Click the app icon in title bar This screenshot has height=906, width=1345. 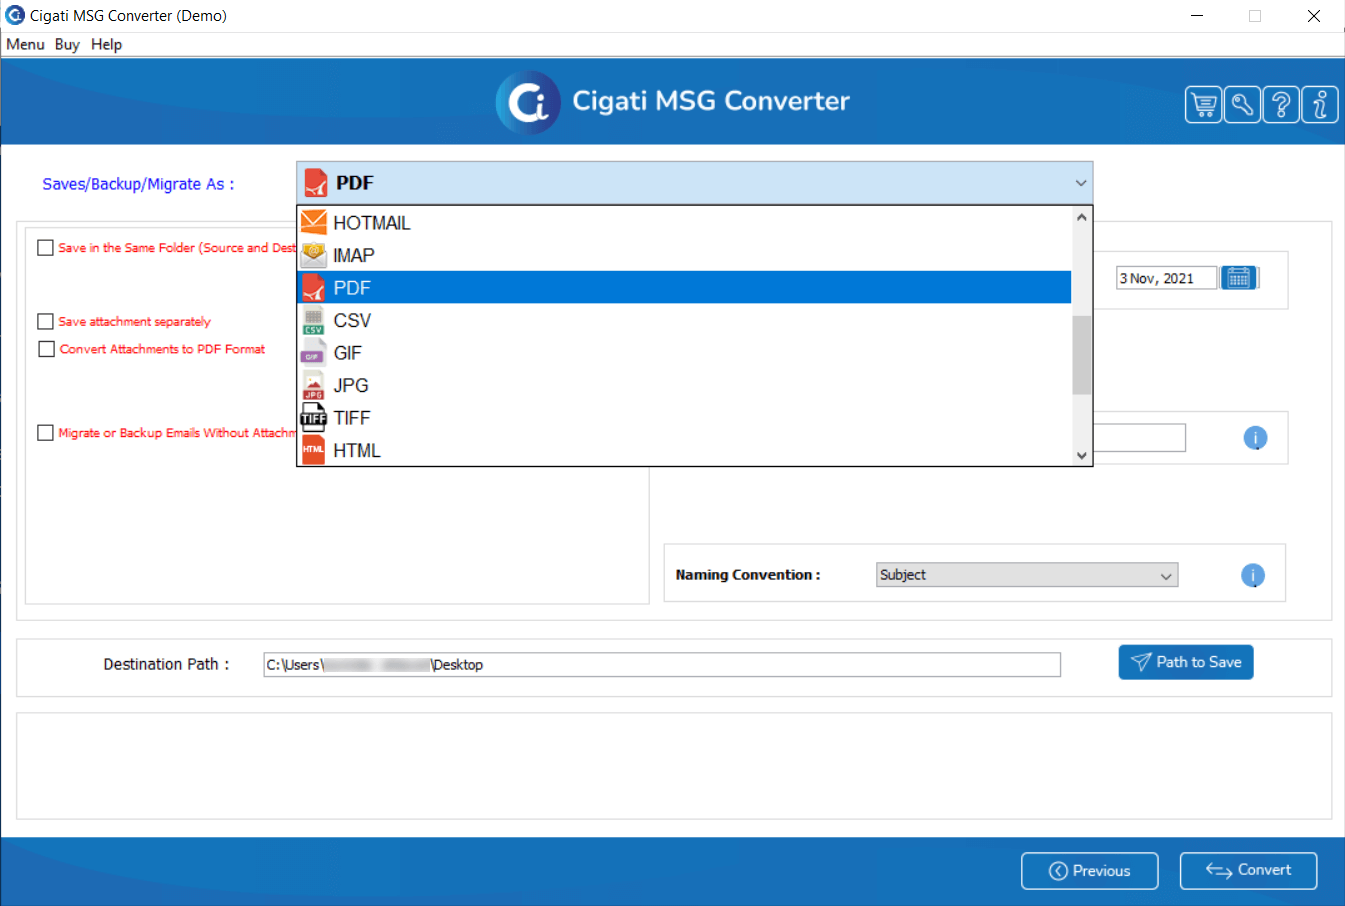tap(15, 15)
